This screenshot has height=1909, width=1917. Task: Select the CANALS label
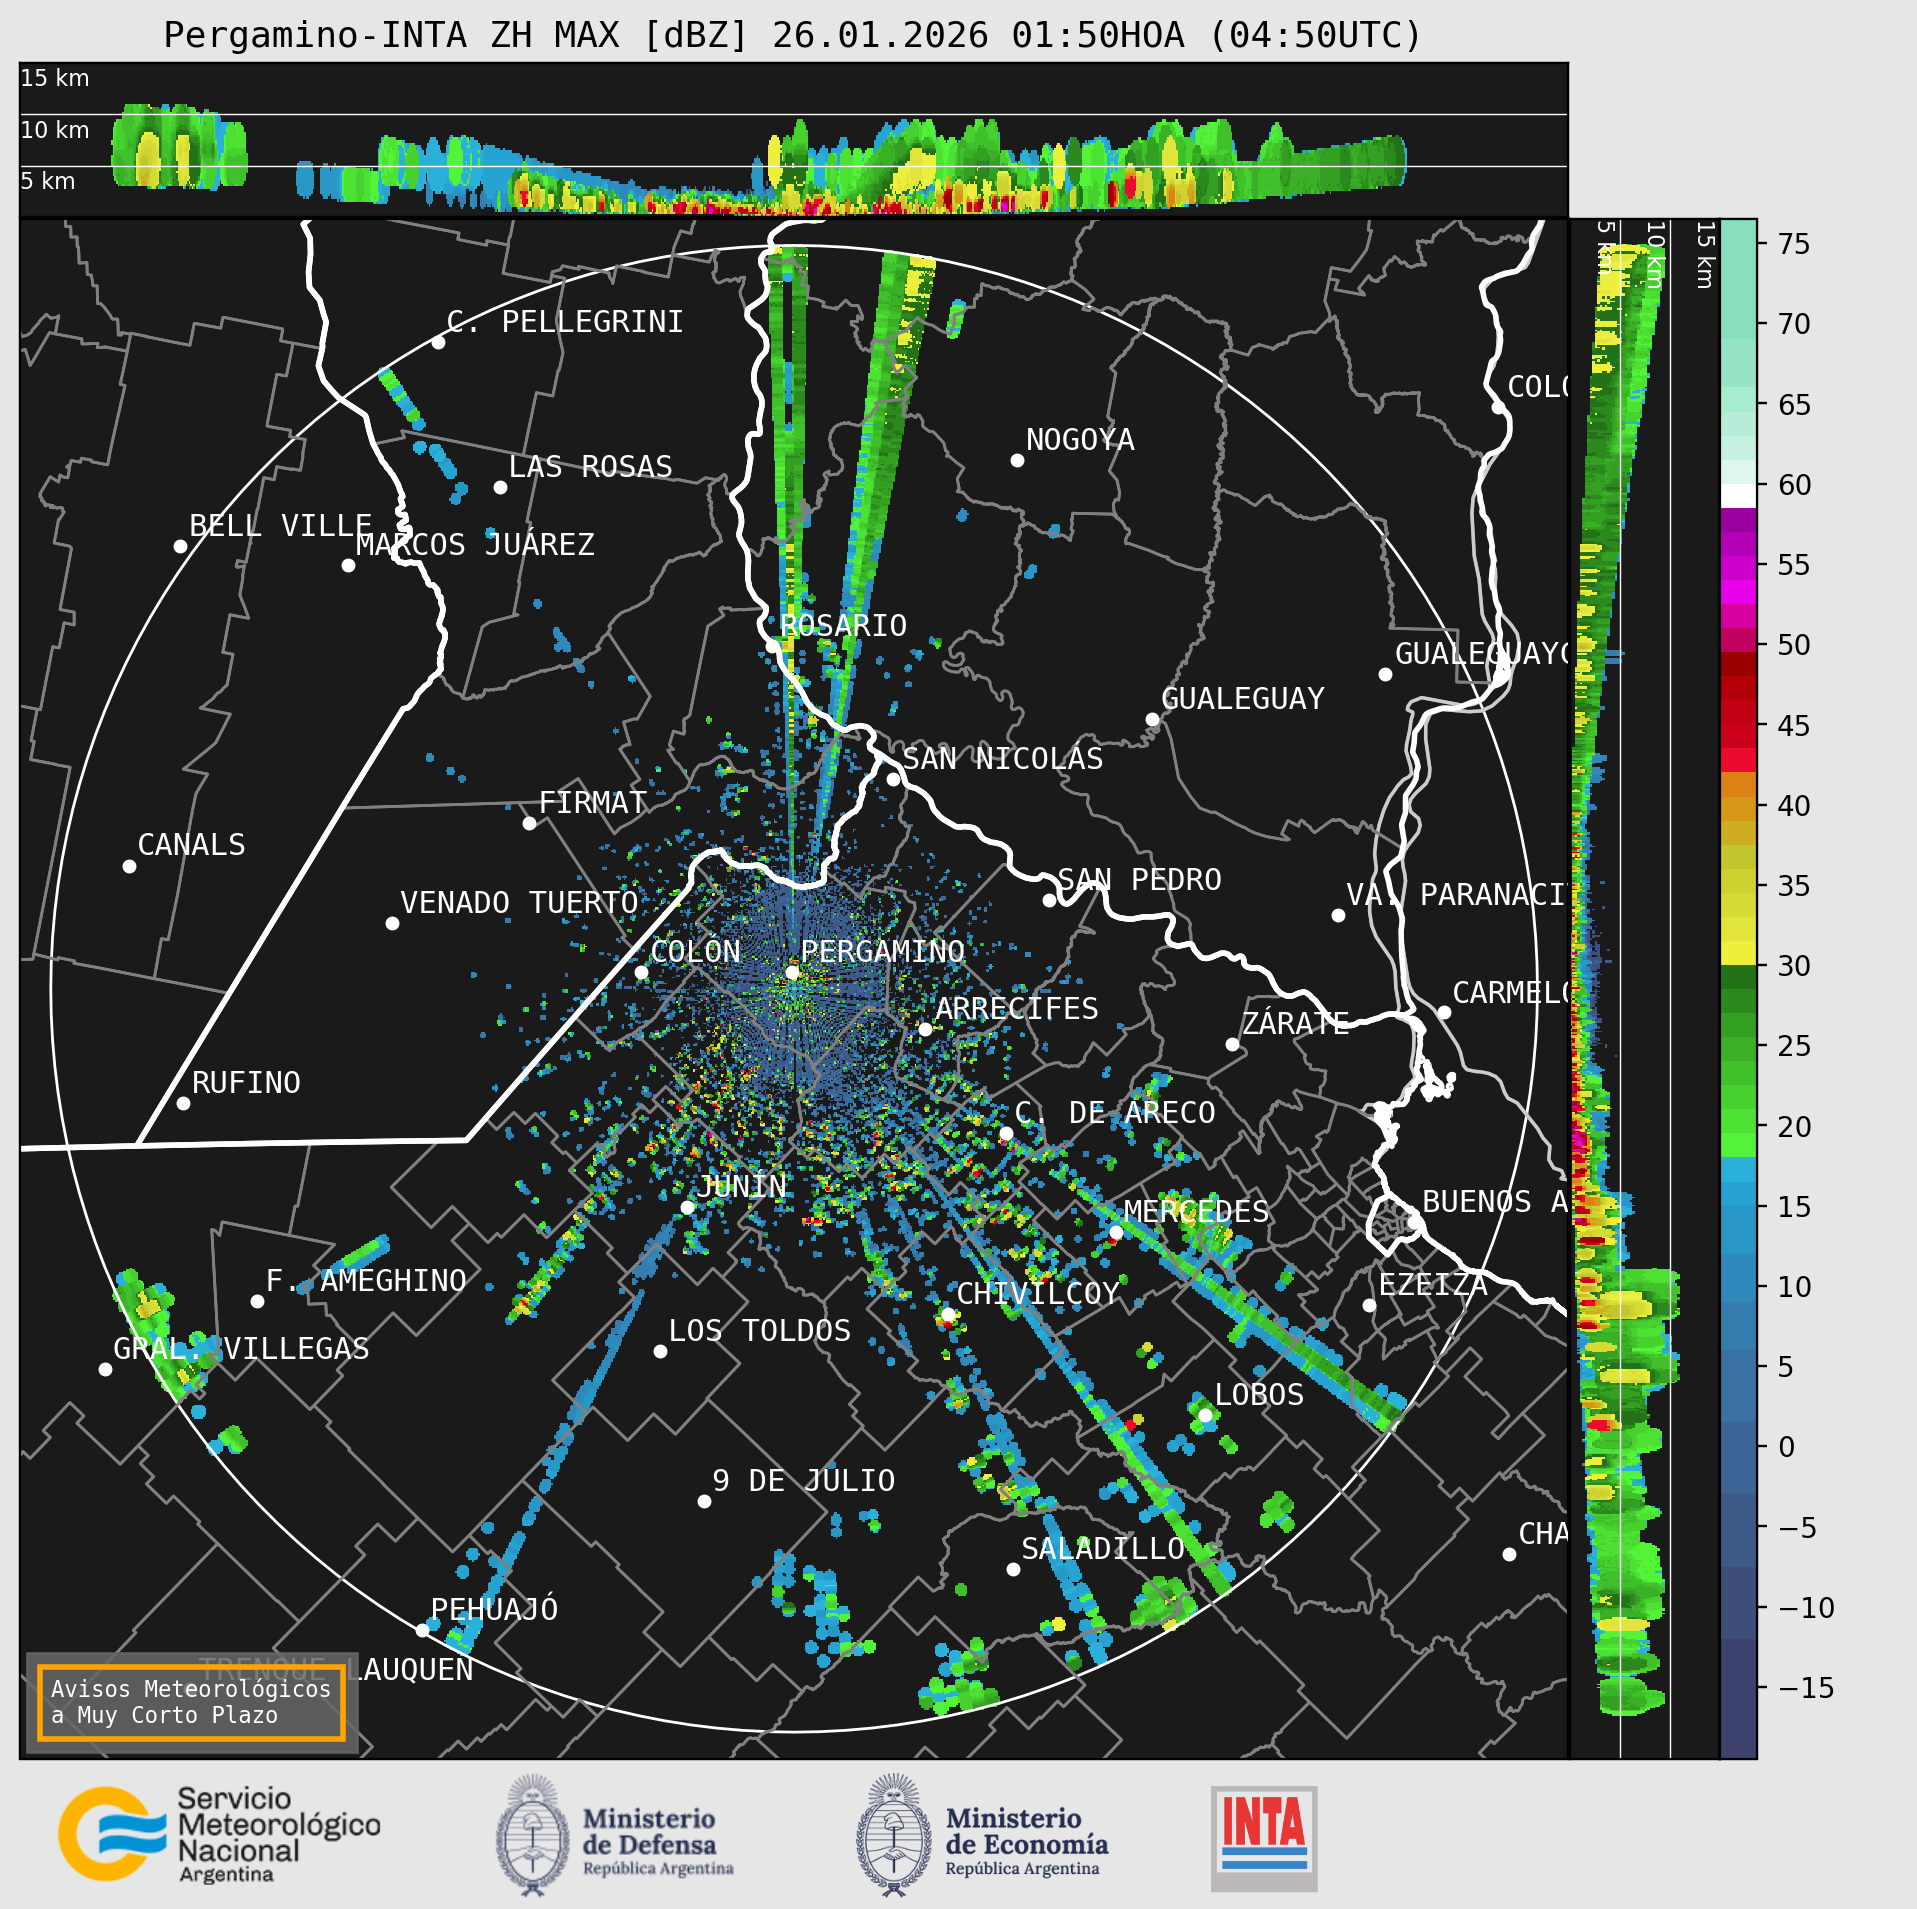[x=191, y=844]
